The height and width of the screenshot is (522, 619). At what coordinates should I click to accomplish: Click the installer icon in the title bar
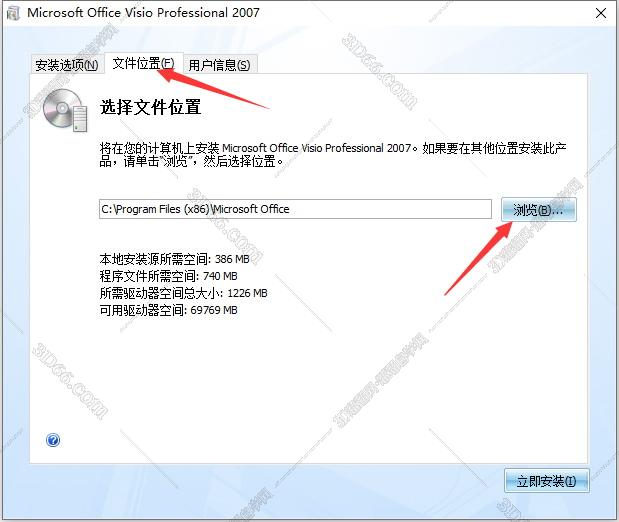[x=13, y=13]
